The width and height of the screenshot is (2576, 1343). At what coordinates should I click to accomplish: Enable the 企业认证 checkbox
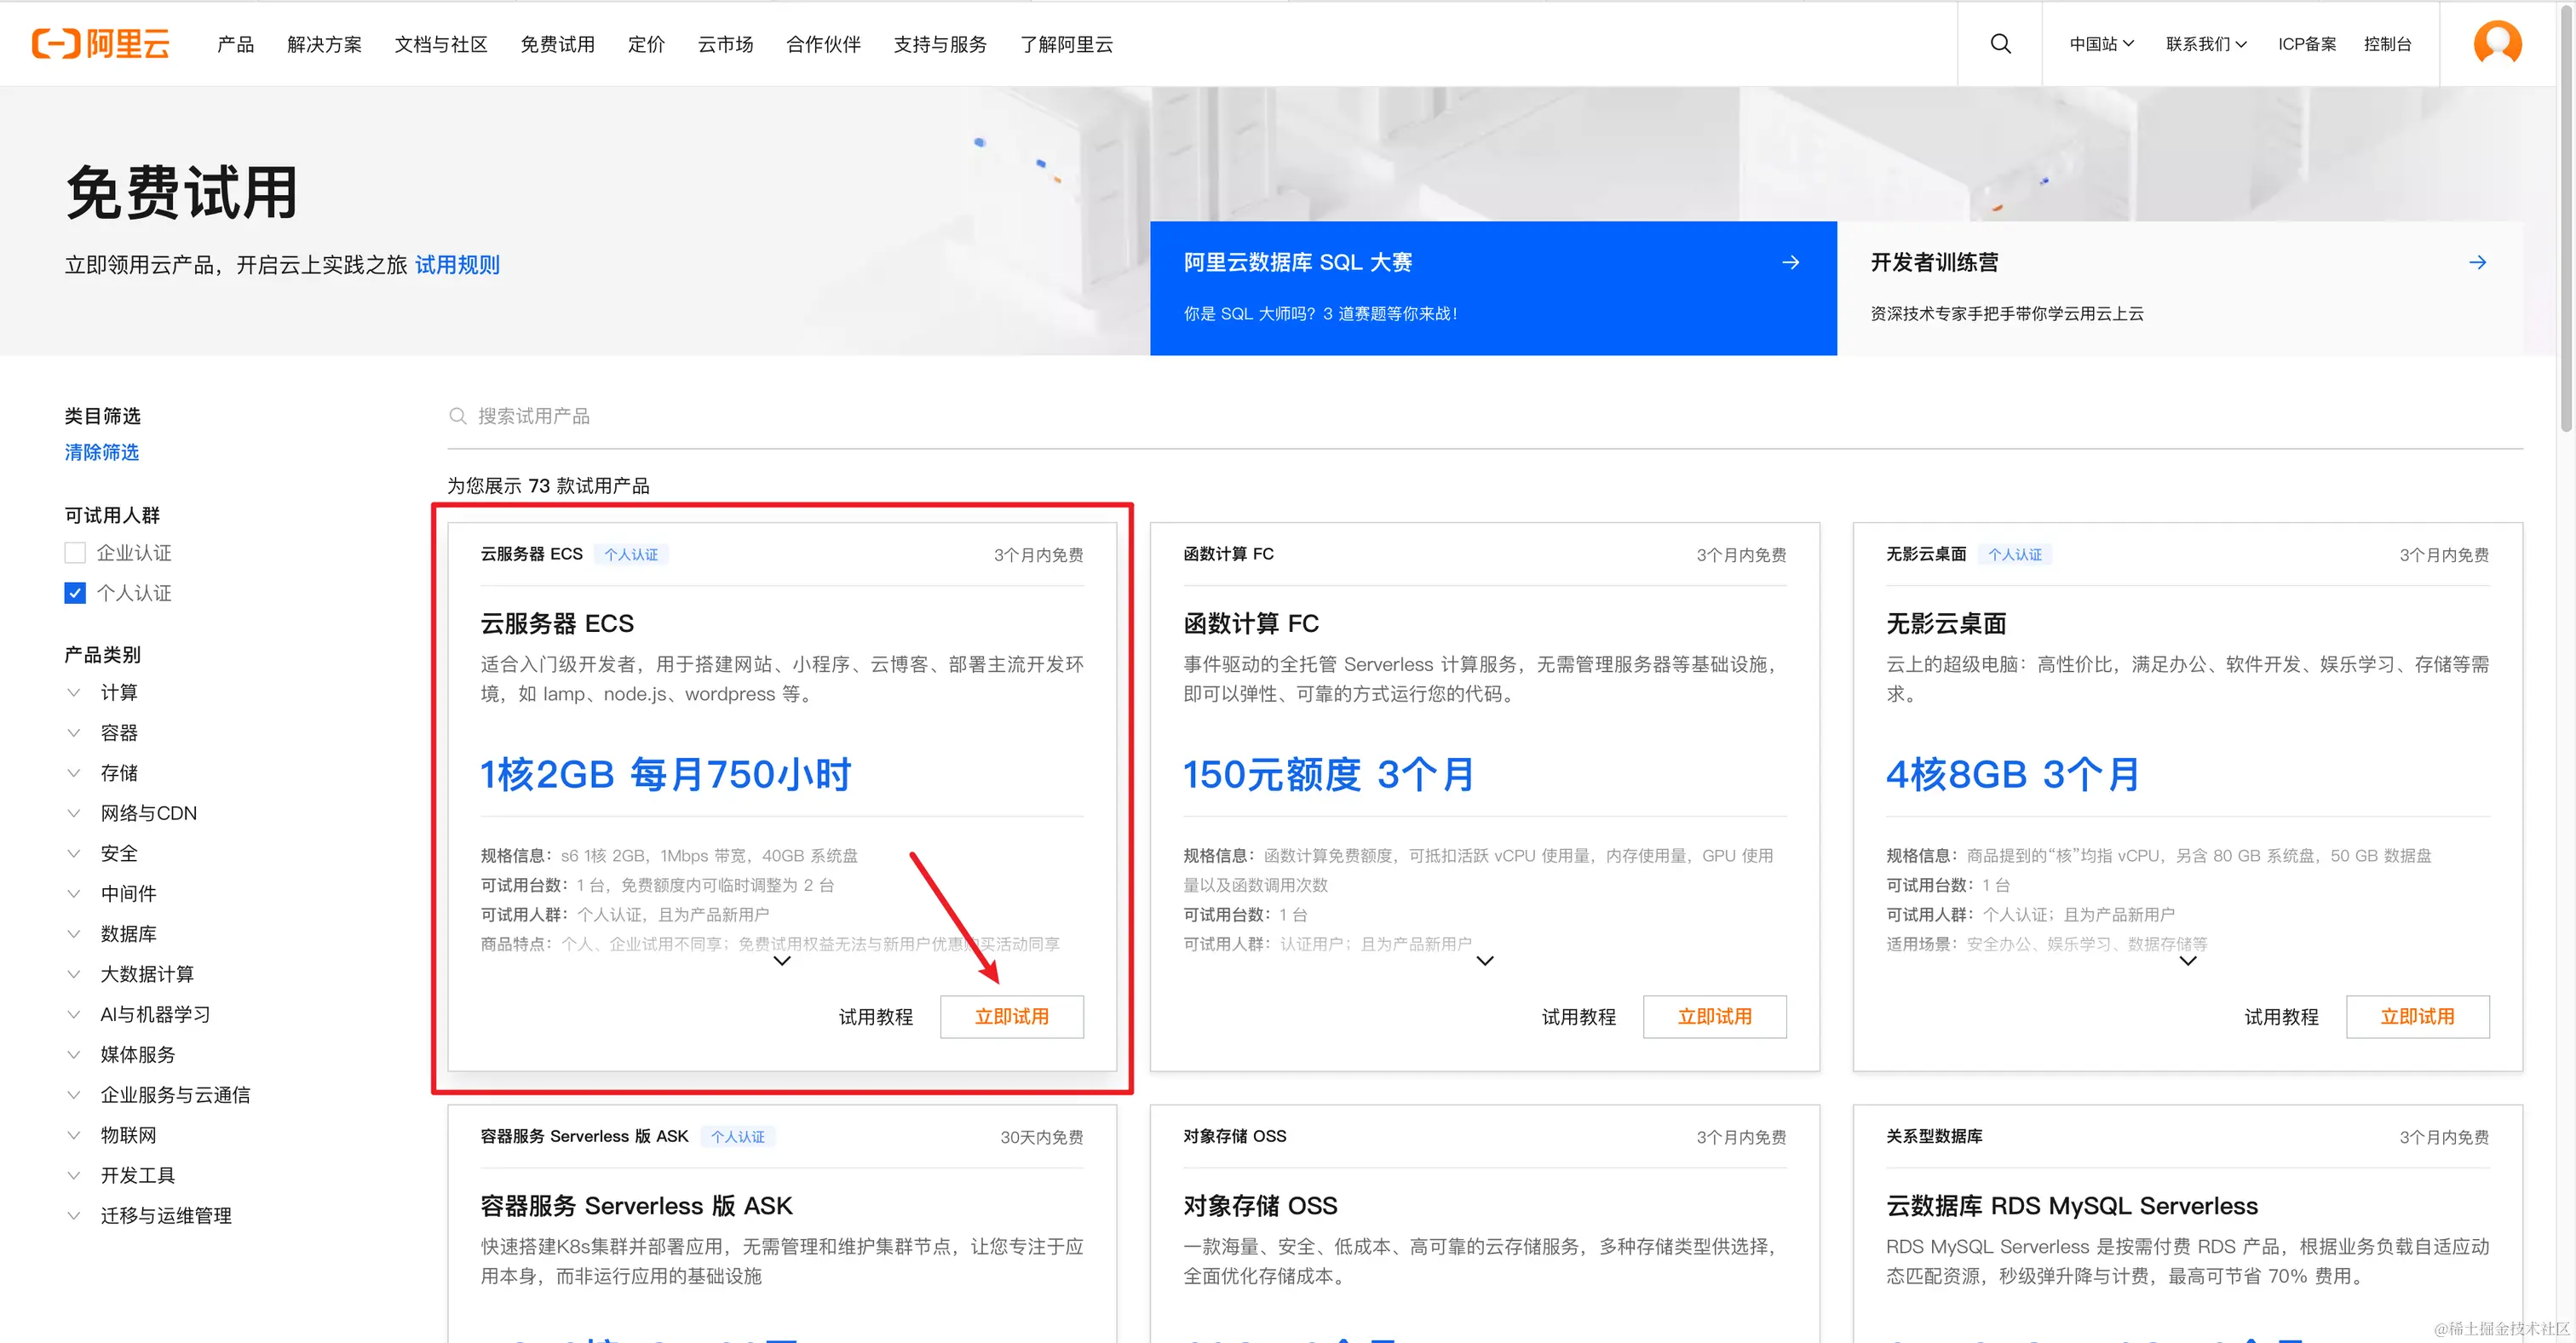tap(75, 553)
